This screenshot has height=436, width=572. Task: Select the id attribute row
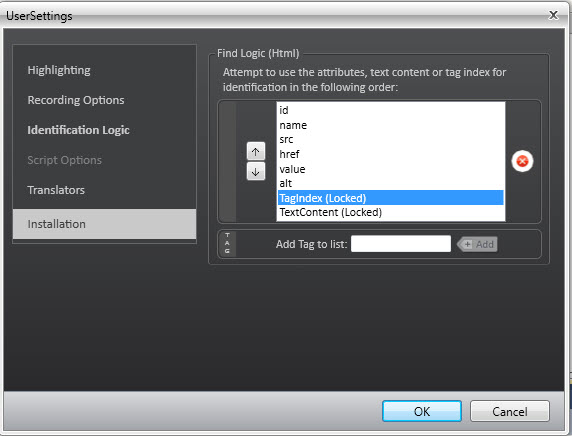tap(391, 110)
